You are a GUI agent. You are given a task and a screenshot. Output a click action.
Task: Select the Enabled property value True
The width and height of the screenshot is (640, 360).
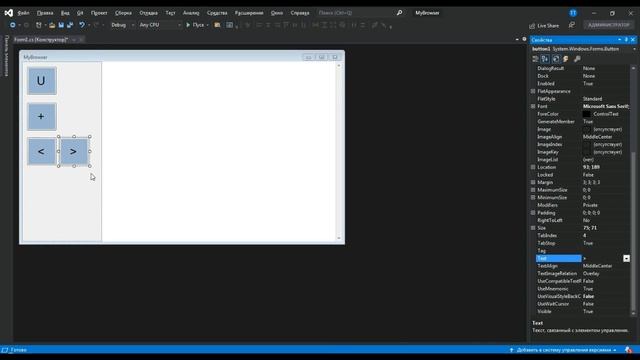click(588, 84)
